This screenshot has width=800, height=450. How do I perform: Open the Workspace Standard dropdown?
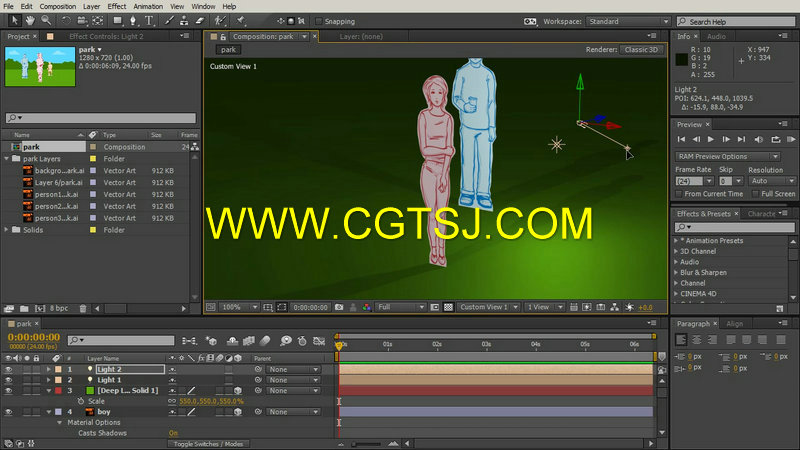tap(628, 21)
